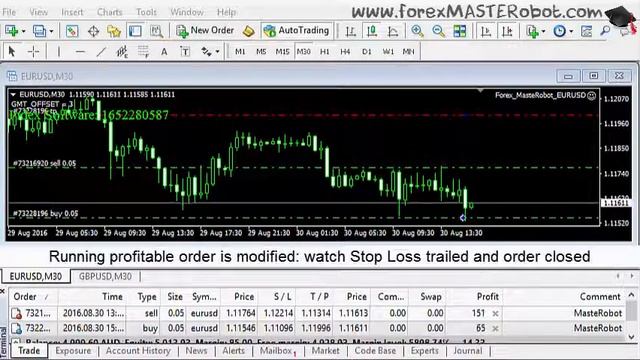The image size is (640, 360).
Task: Expand the Periods dropdown arrow
Action: (571, 31)
